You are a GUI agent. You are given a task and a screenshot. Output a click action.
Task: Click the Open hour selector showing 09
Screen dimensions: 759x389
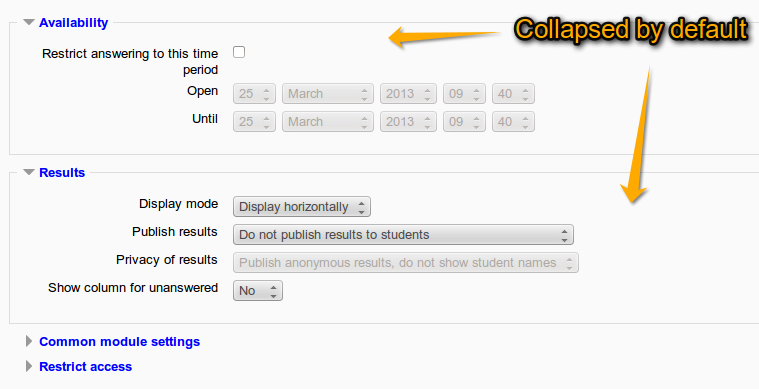tap(464, 94)
